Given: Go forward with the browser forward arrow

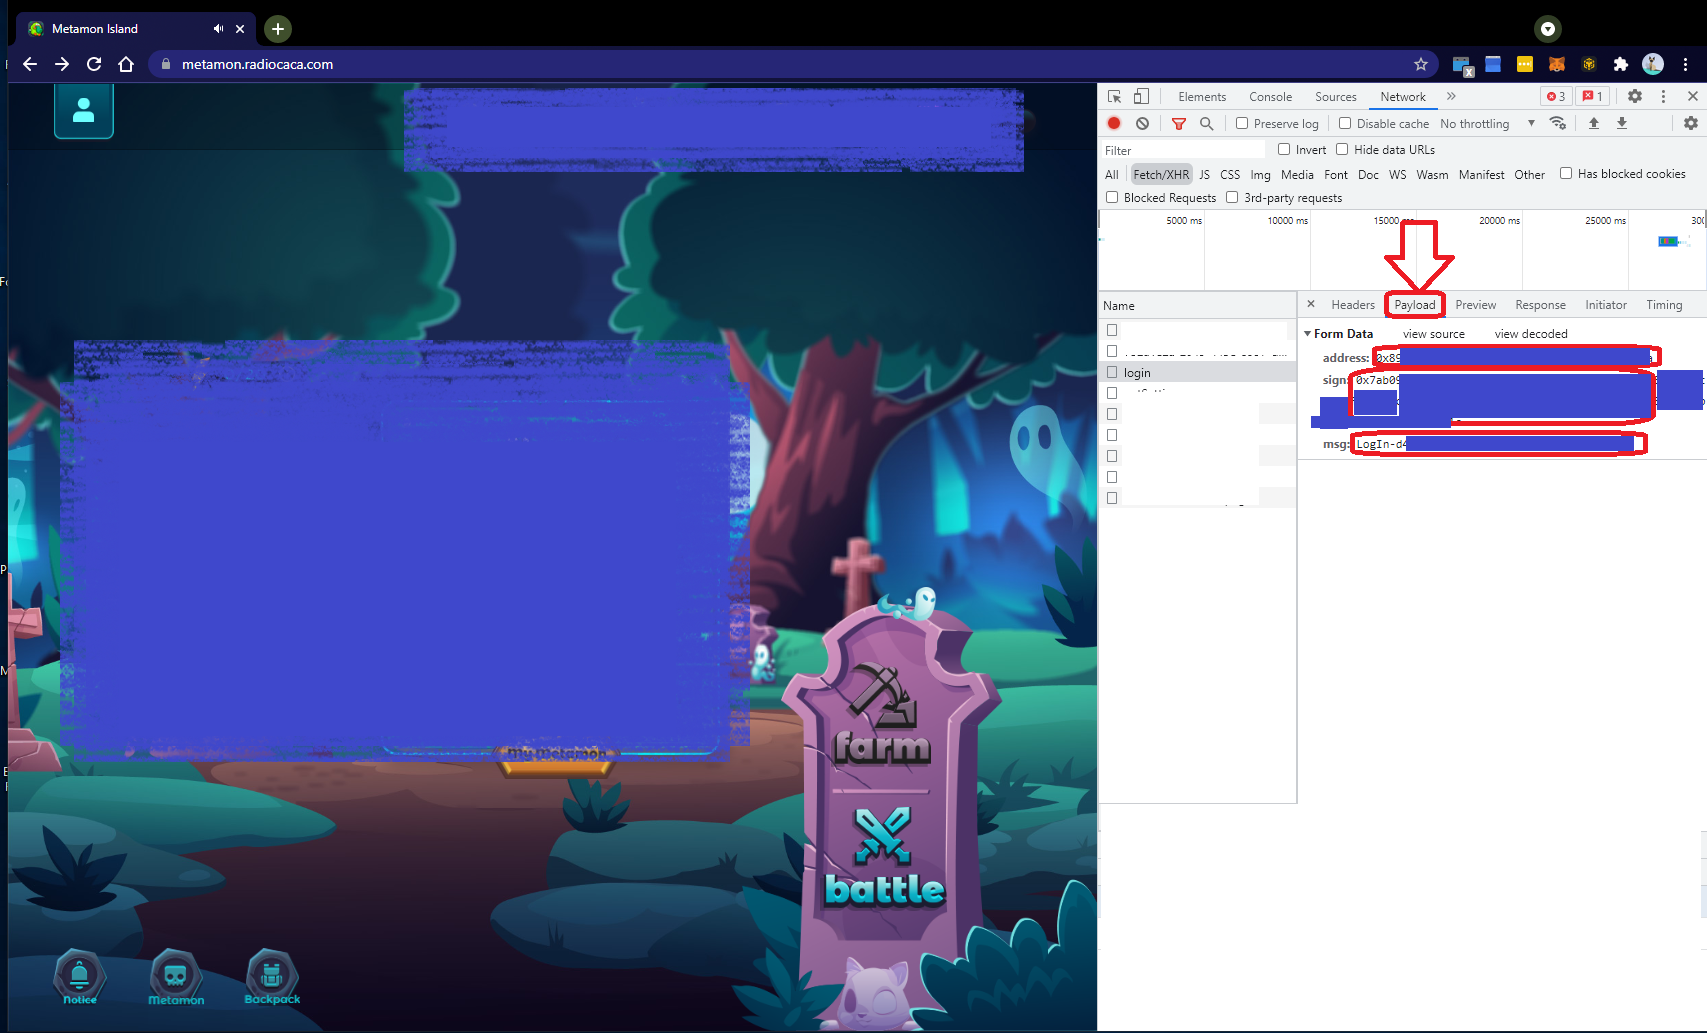Looking at the screenshot, I should pyautogui.click(x=62, y=64).
